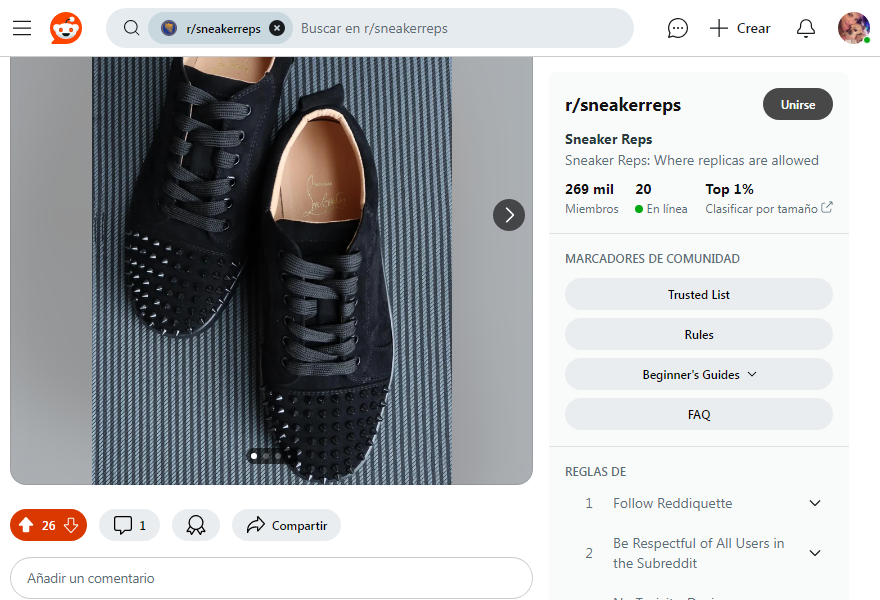Viewport: 880px width, 600px height.
Task: Open the FAQ community bookmark
Action: pos(699,414)
